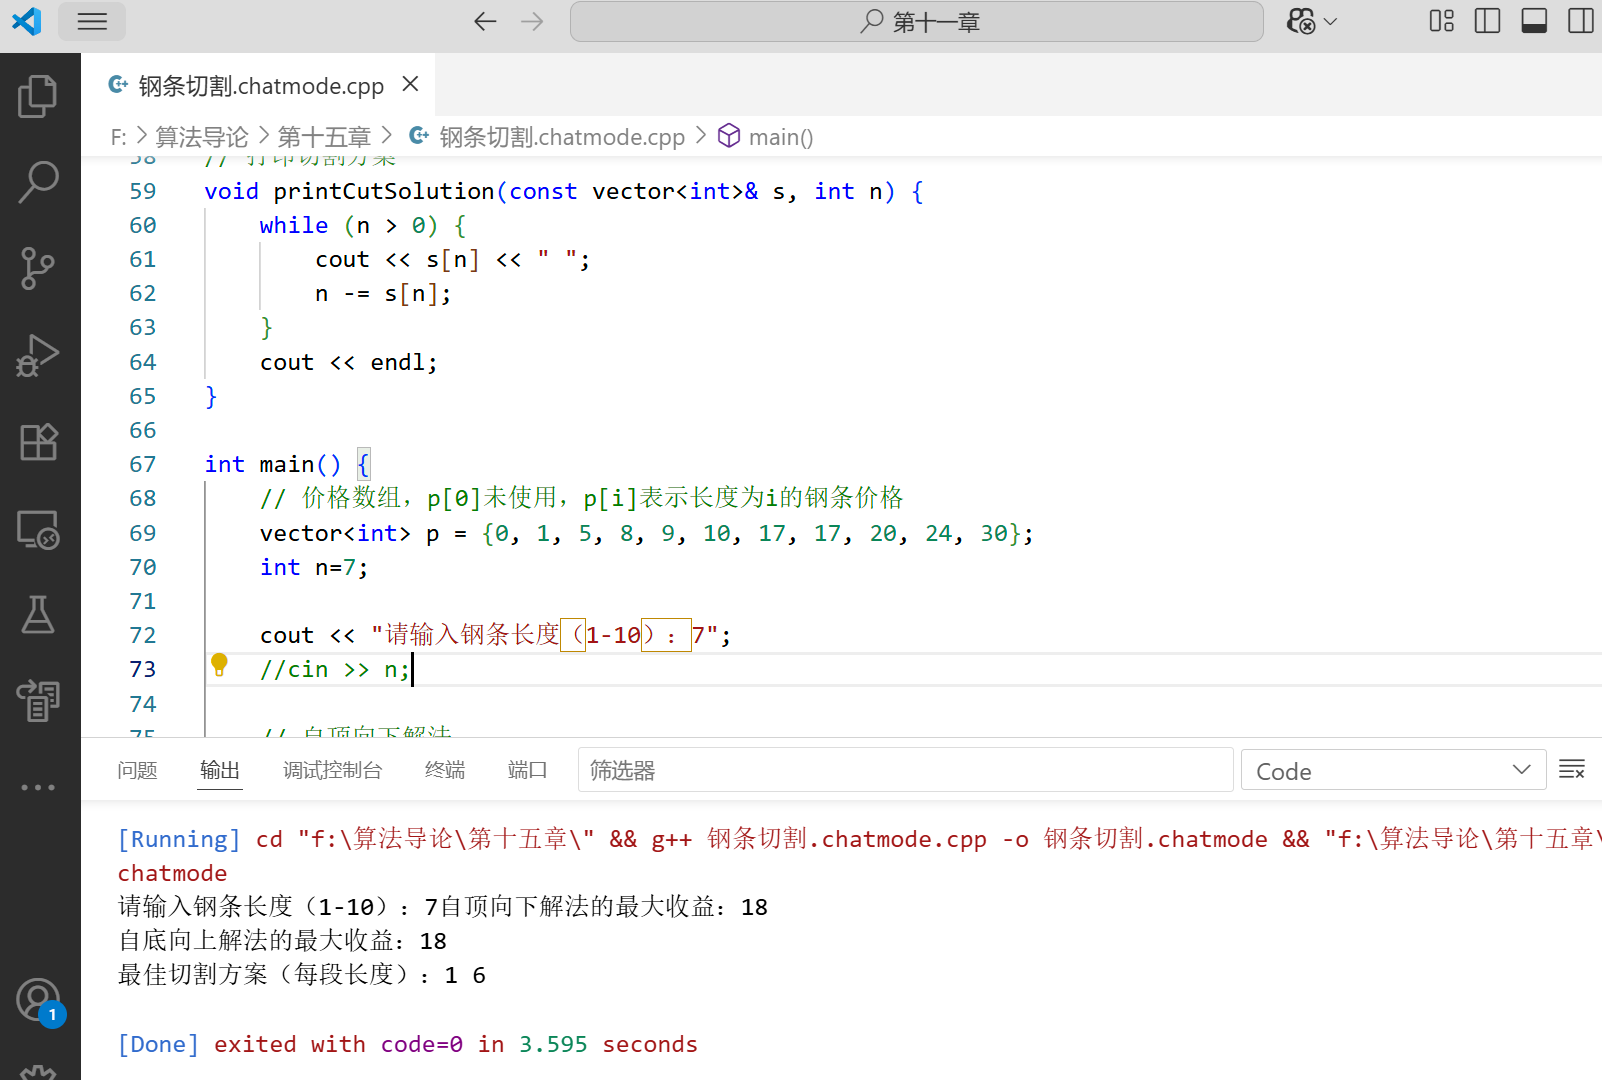The width and height of the screenshot is (1602, 1080).
Task: Click the 筛选器 filter input field
Action: coord(905,770)
